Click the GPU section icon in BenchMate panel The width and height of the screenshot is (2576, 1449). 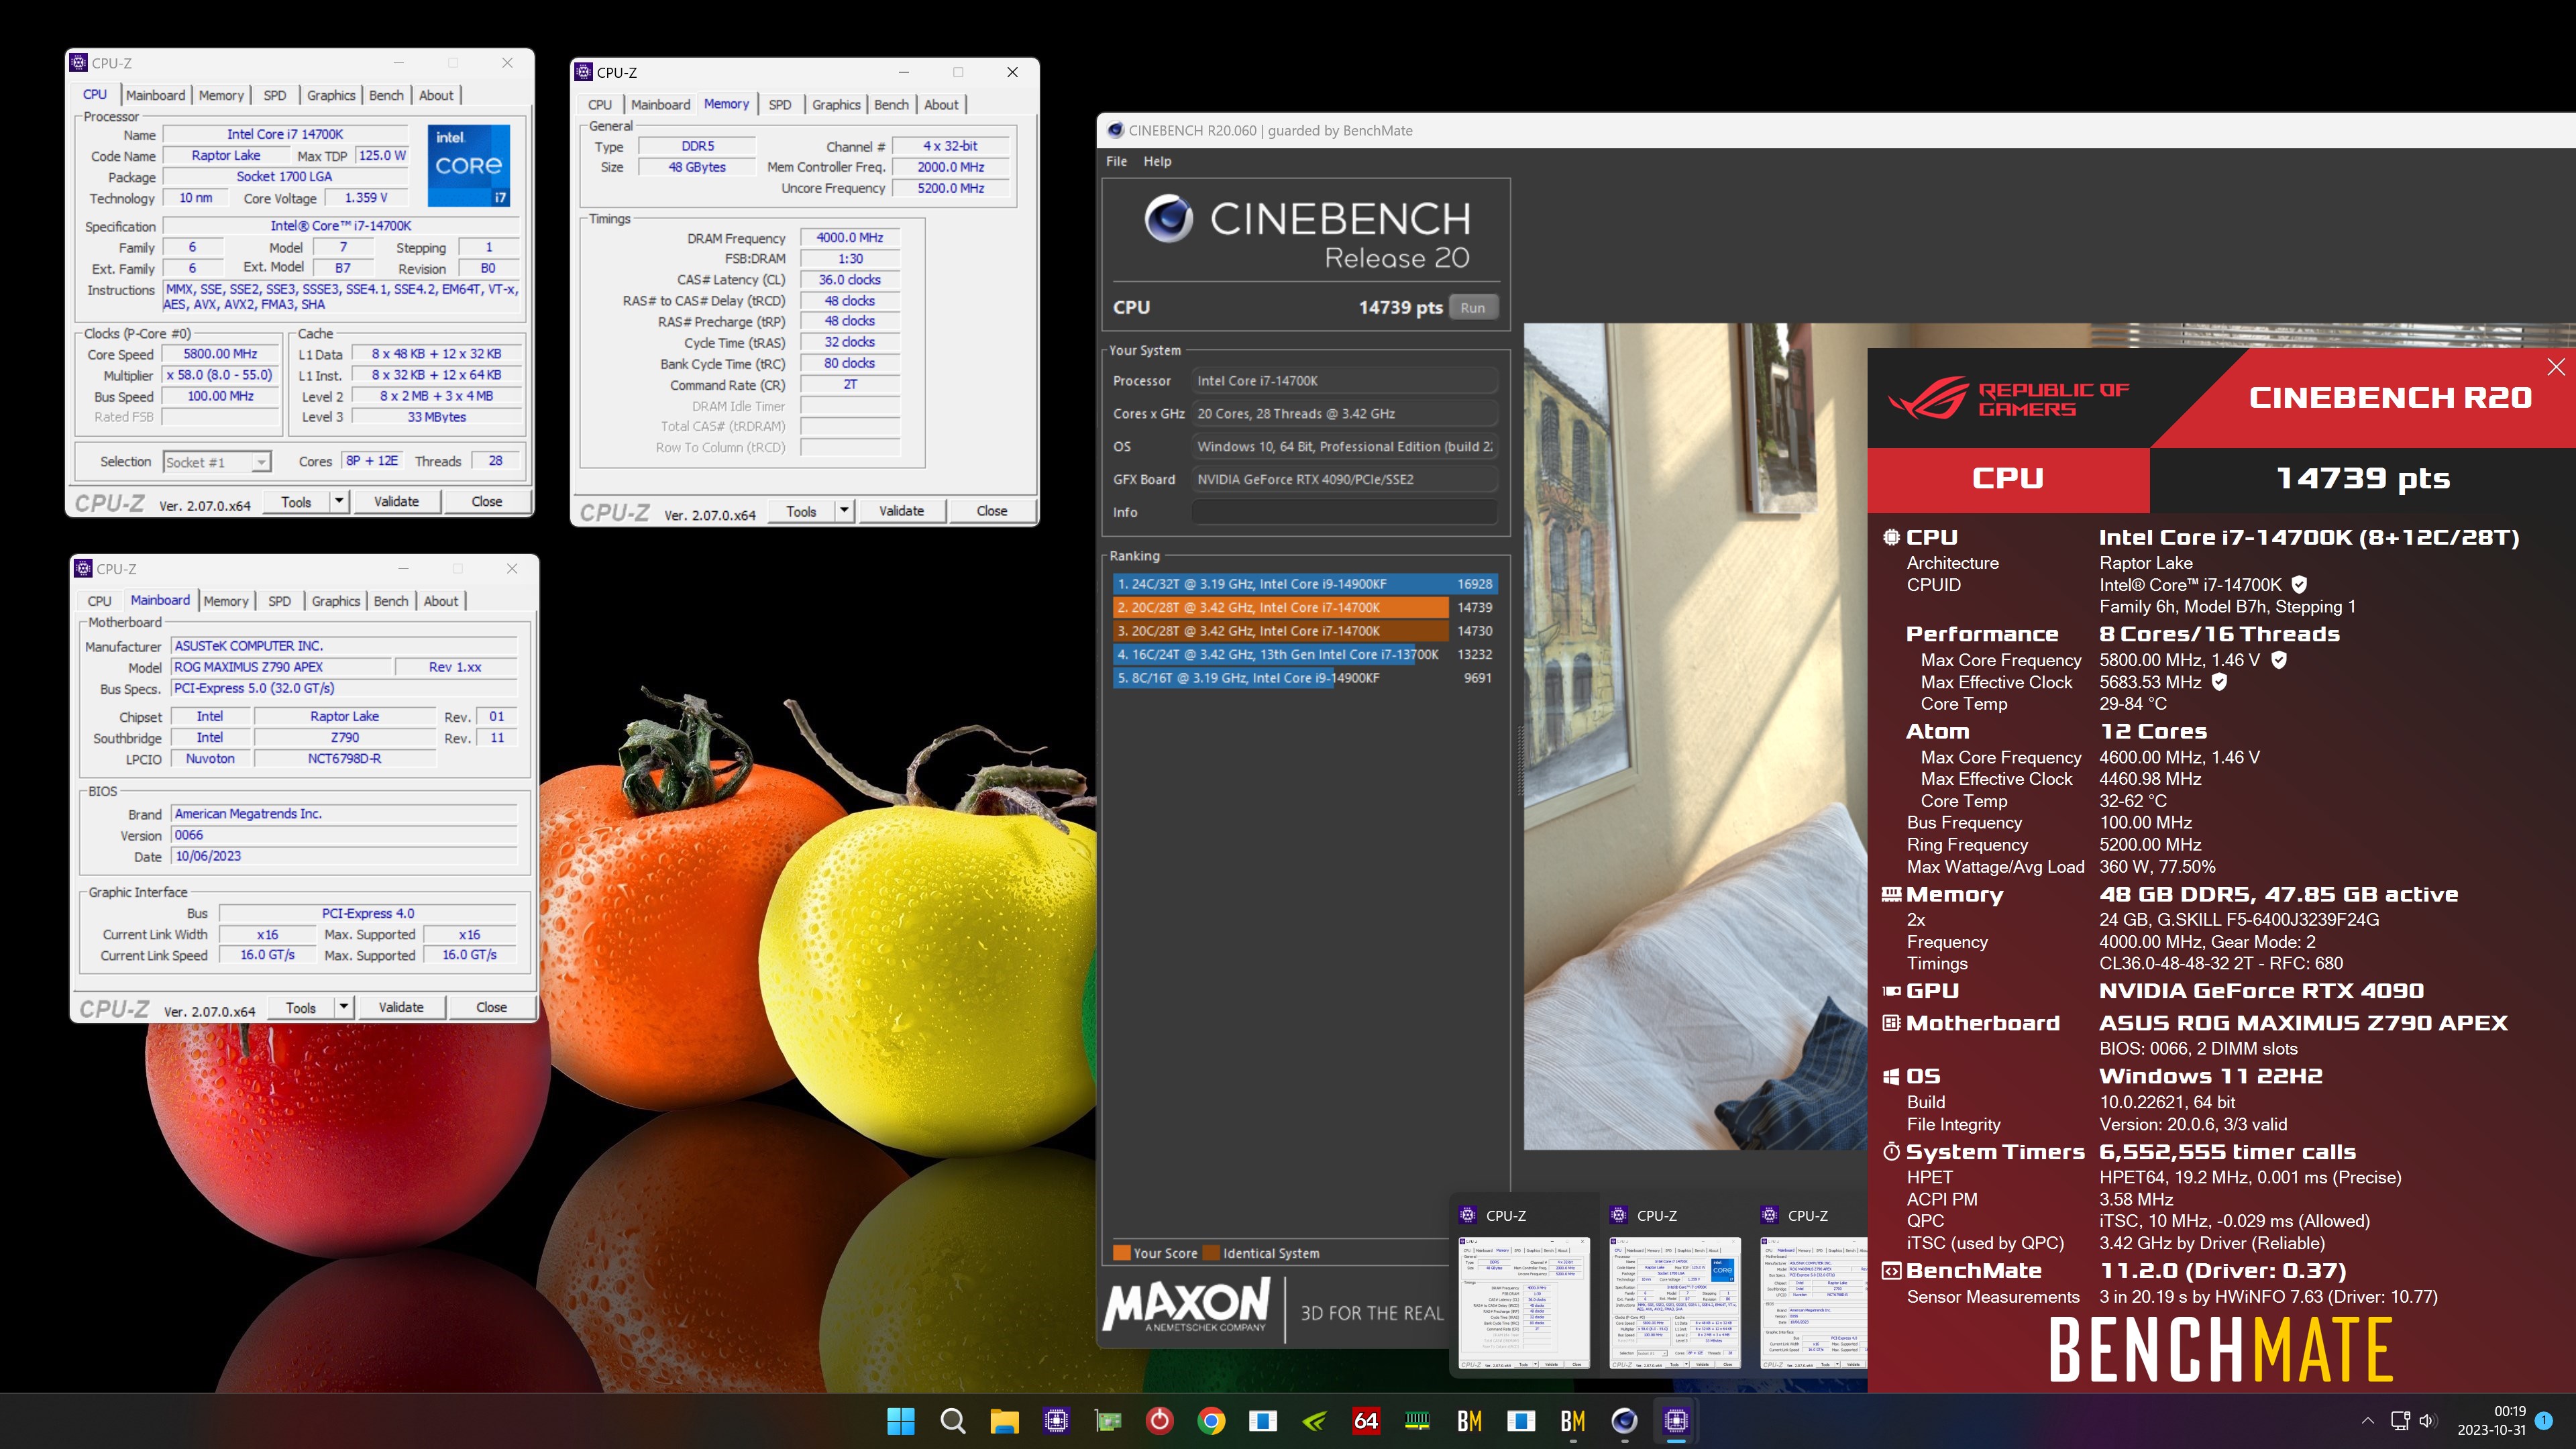1891,991
